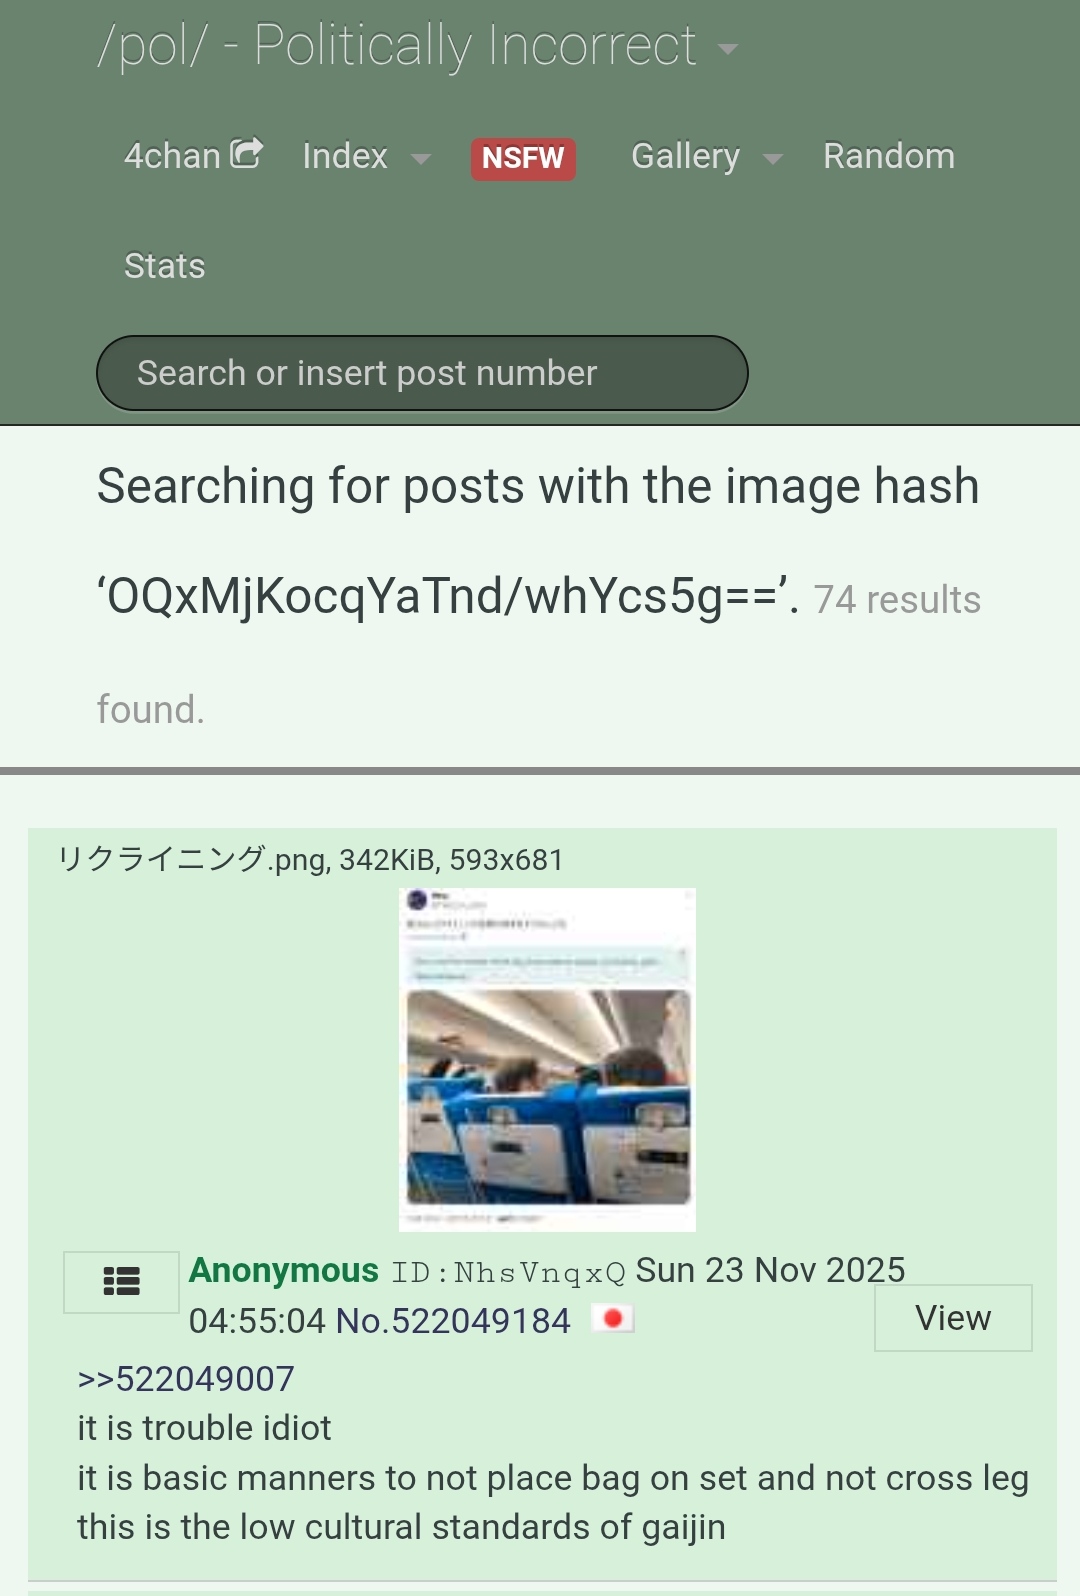This screenshot has width=1080, height=1596.
Task: Click the Japan flag icon
Action: coord(613,1319)
